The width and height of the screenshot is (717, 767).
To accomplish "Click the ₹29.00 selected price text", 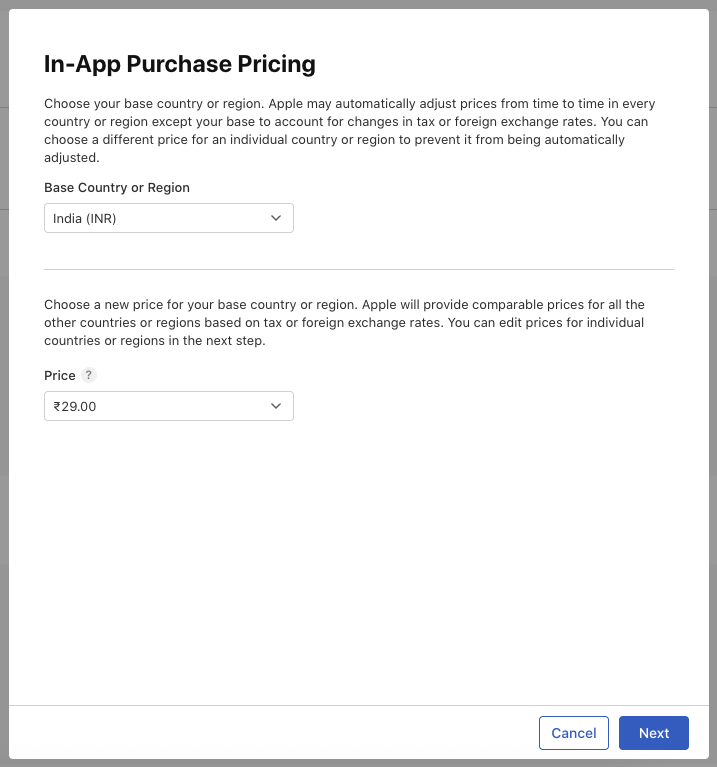I will (x=75, y=406).
